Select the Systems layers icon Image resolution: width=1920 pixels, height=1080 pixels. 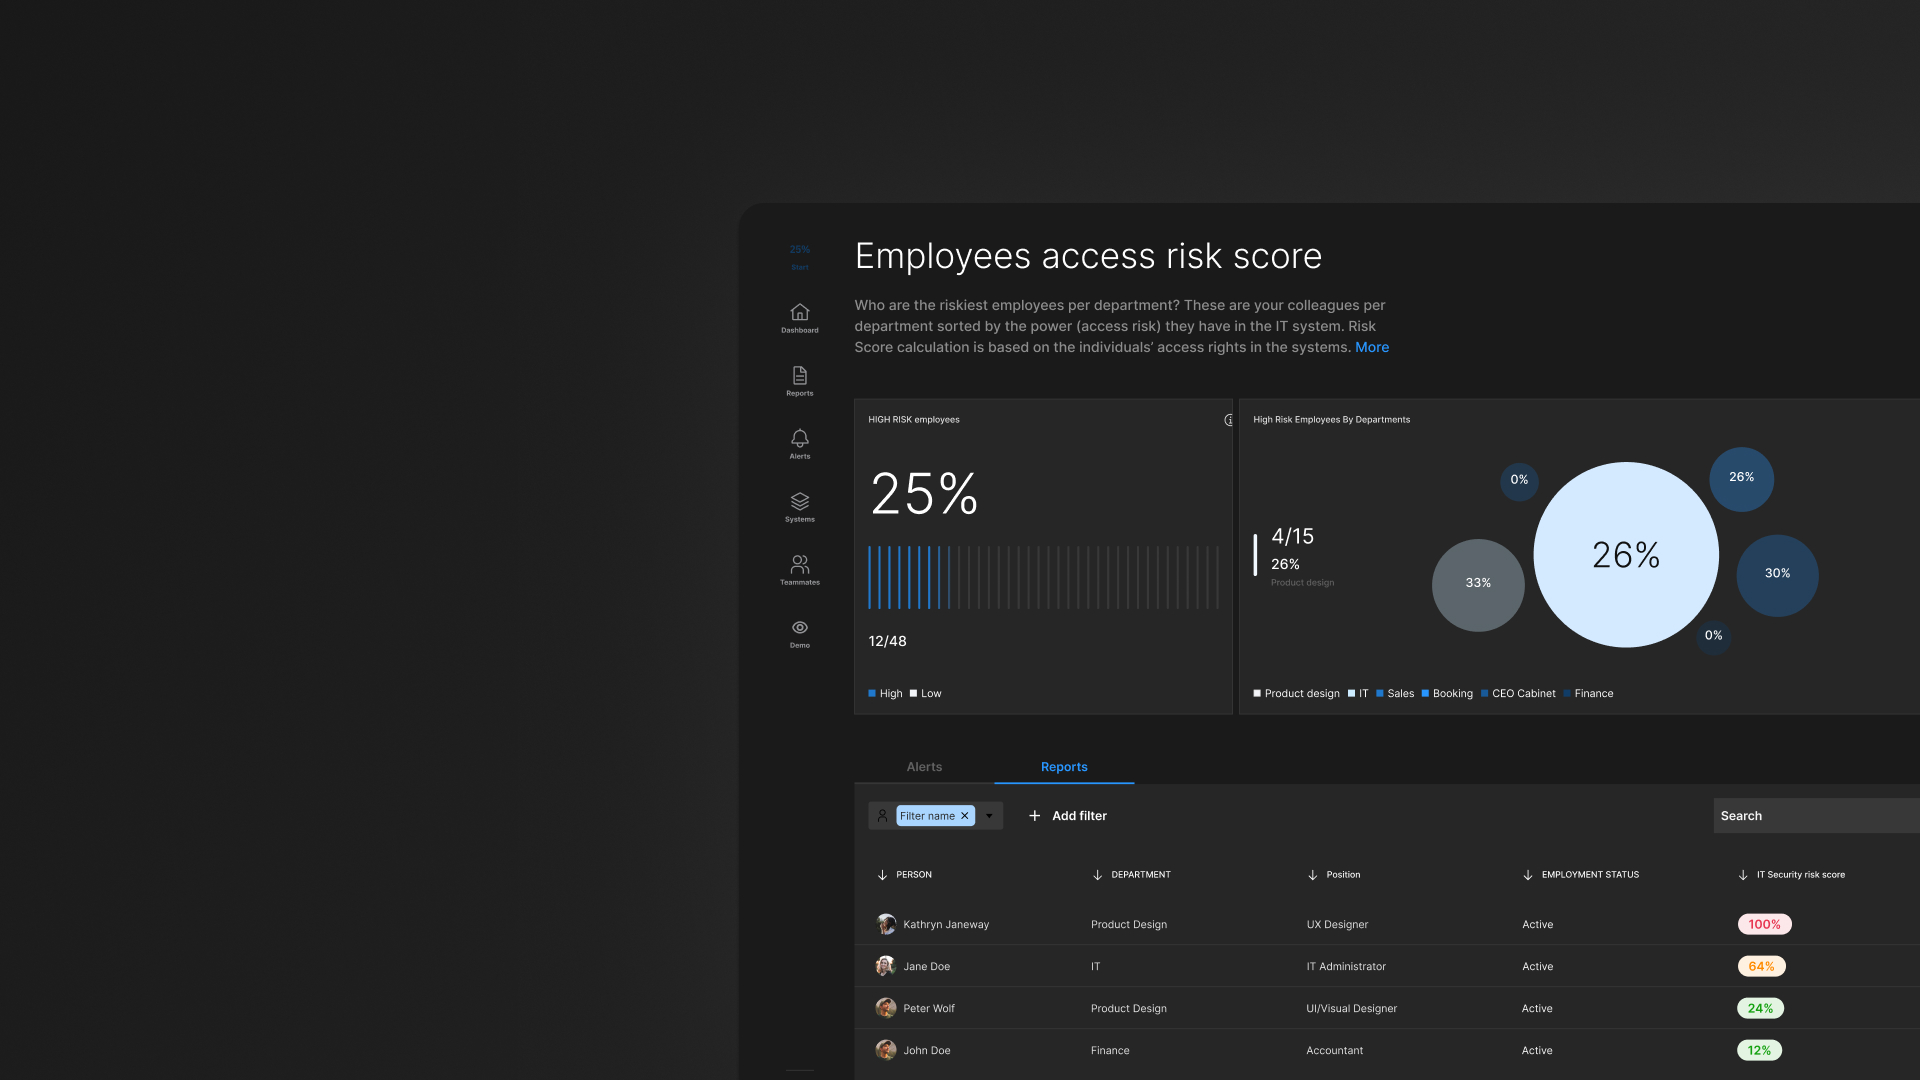(x=799, y=501)
